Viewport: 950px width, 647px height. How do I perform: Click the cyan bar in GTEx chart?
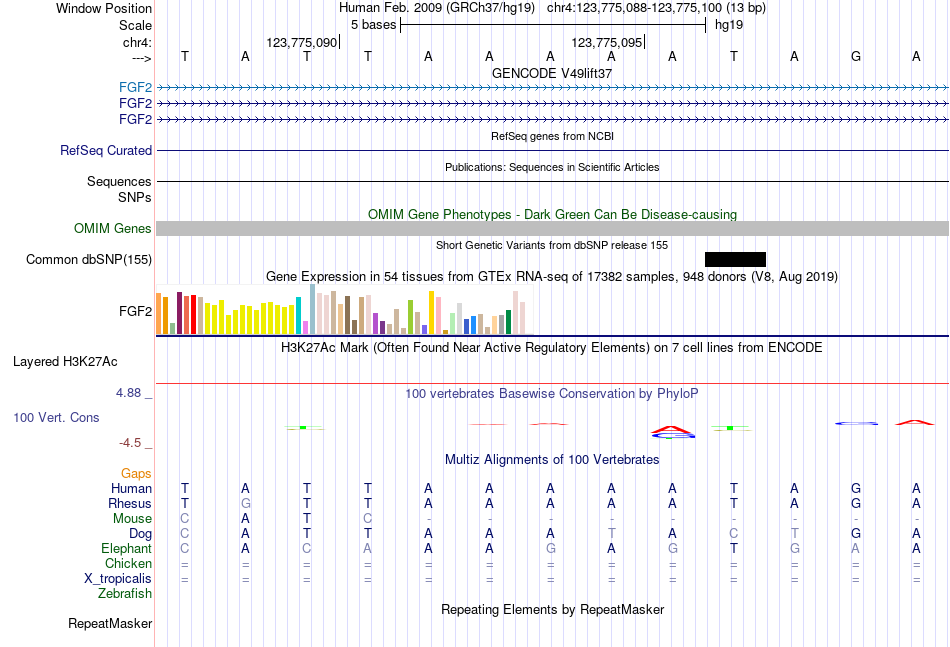coord(298,316)
